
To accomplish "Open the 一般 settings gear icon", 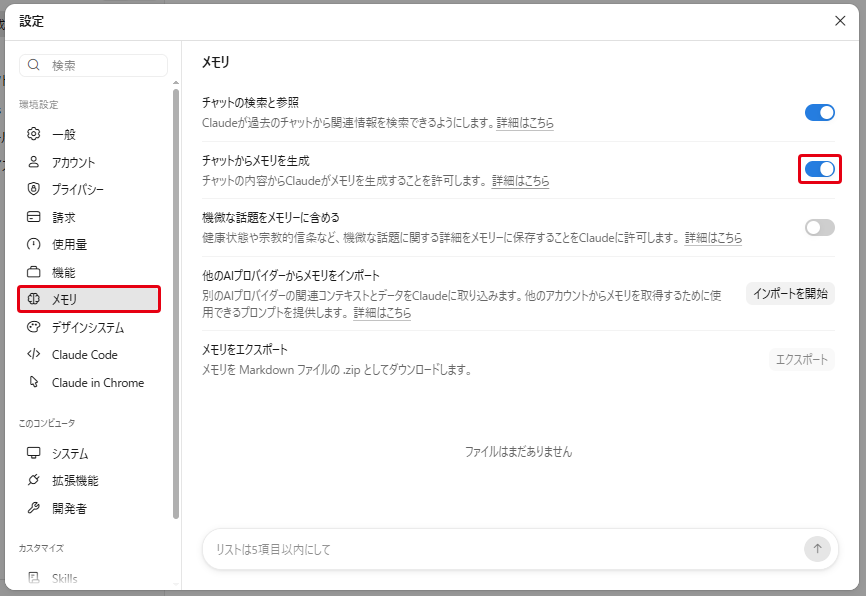I will tap(34, 134).
